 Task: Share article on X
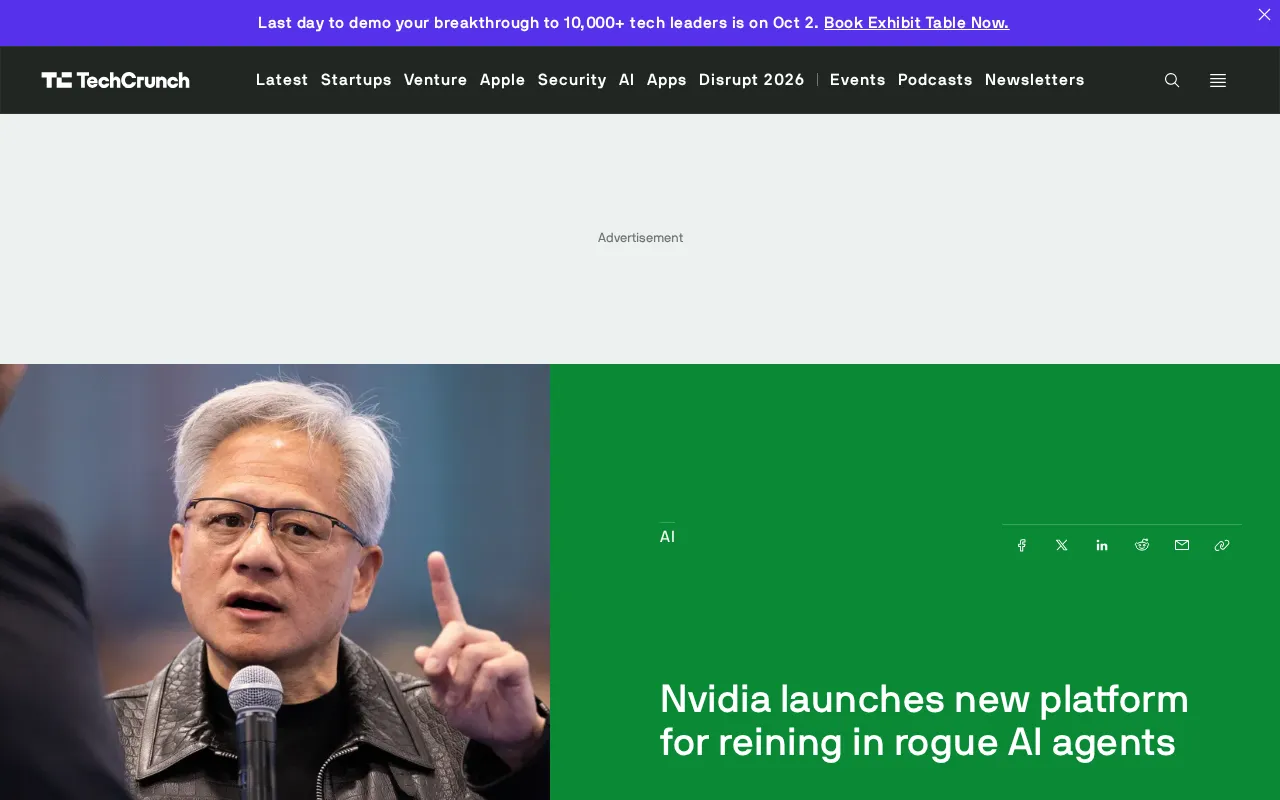click(x=1062, y=545)
